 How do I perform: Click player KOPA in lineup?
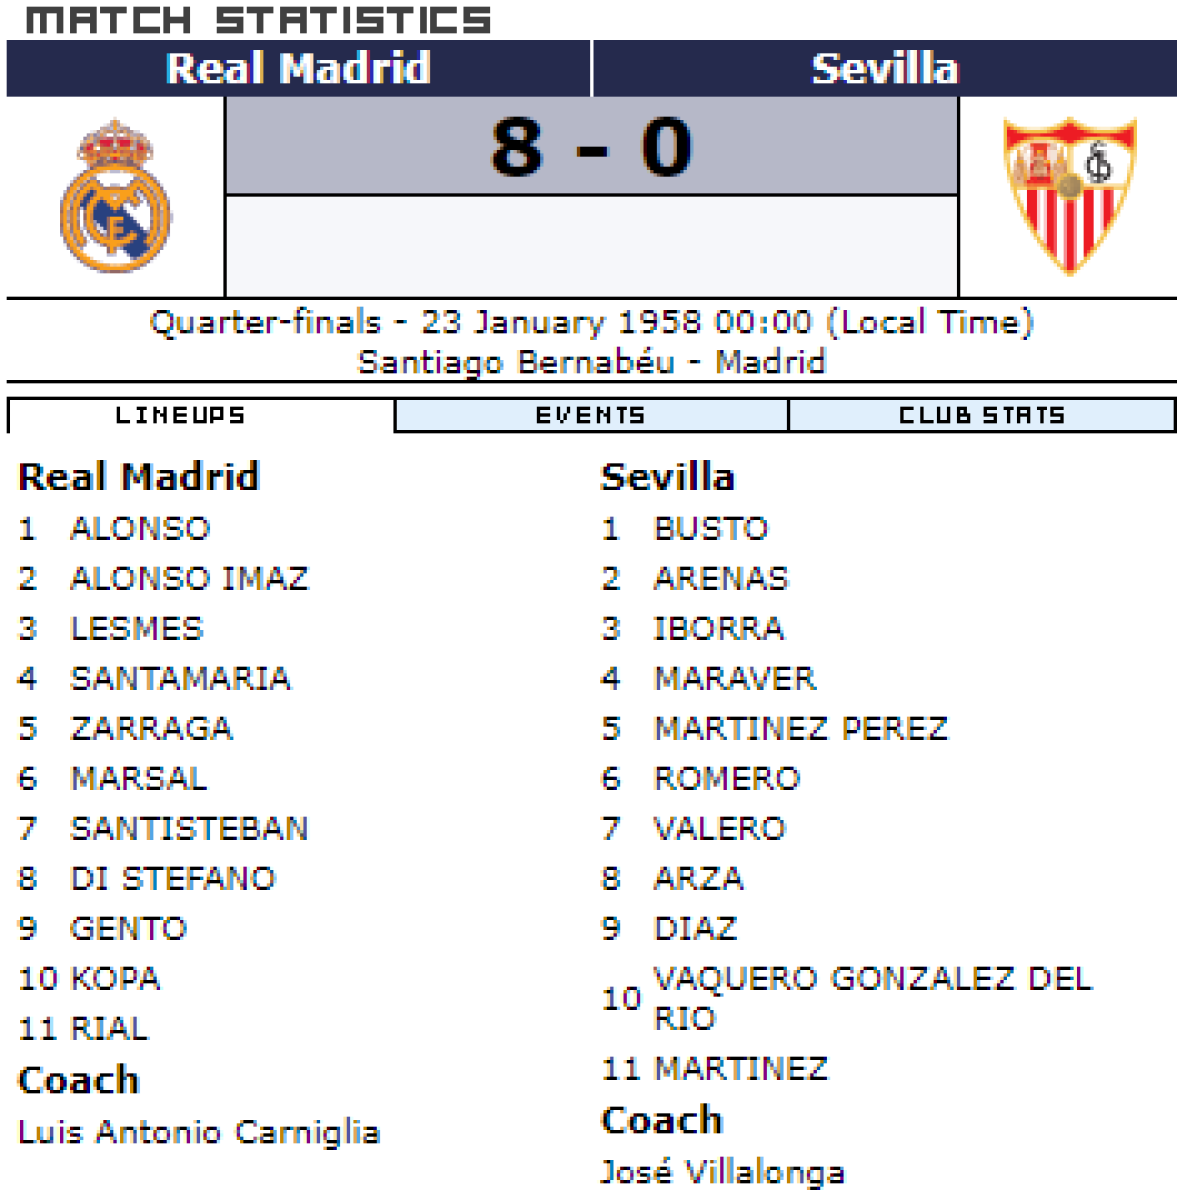coord(116,979)
